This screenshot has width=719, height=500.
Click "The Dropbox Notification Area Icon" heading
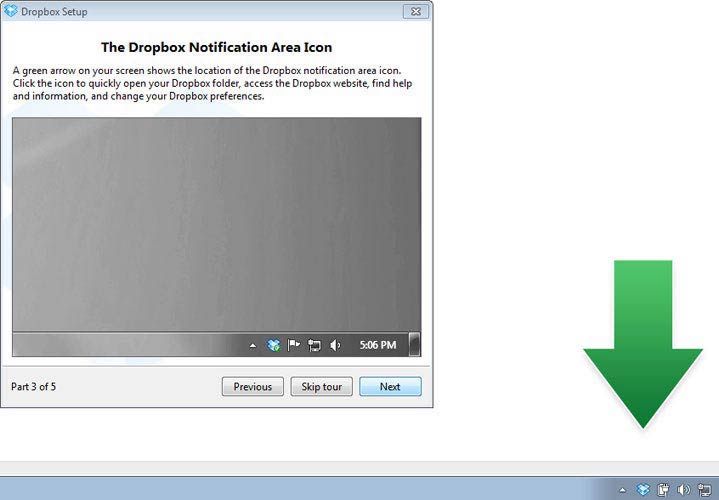tap(216, 47)
